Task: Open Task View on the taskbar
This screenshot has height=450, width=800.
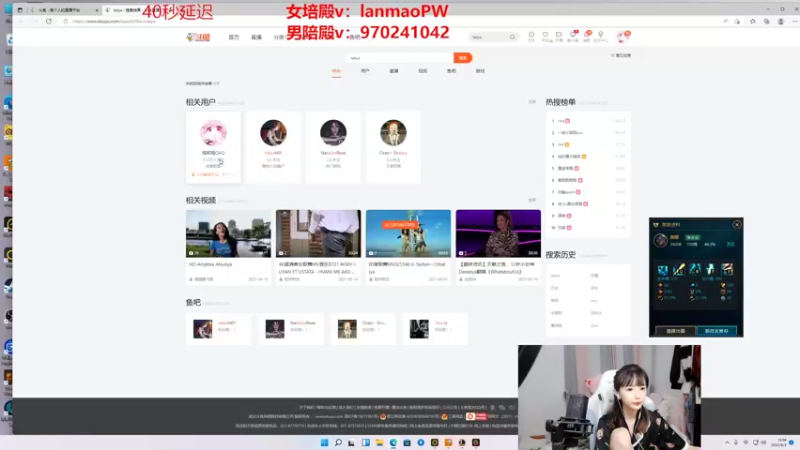Action: [x=352, y=442]
